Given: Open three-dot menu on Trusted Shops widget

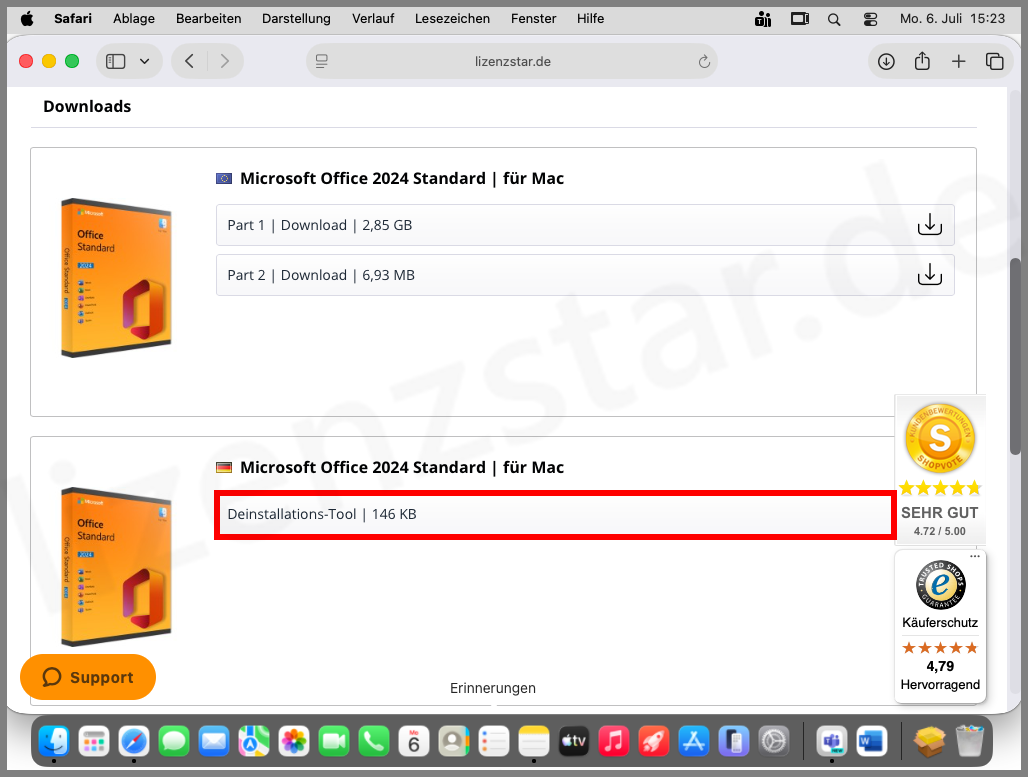Looking at the screenshot, I should pyautogui.click(x=975, y=556).
